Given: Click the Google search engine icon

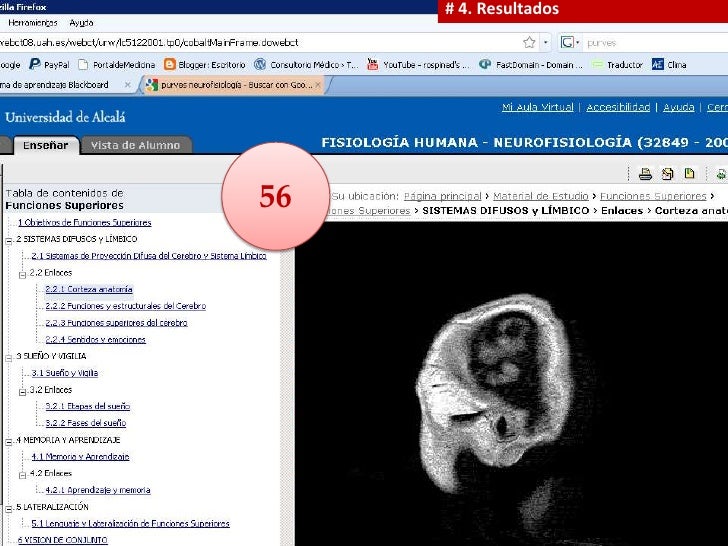Looking at the screenshot, I should click(567, 43).
